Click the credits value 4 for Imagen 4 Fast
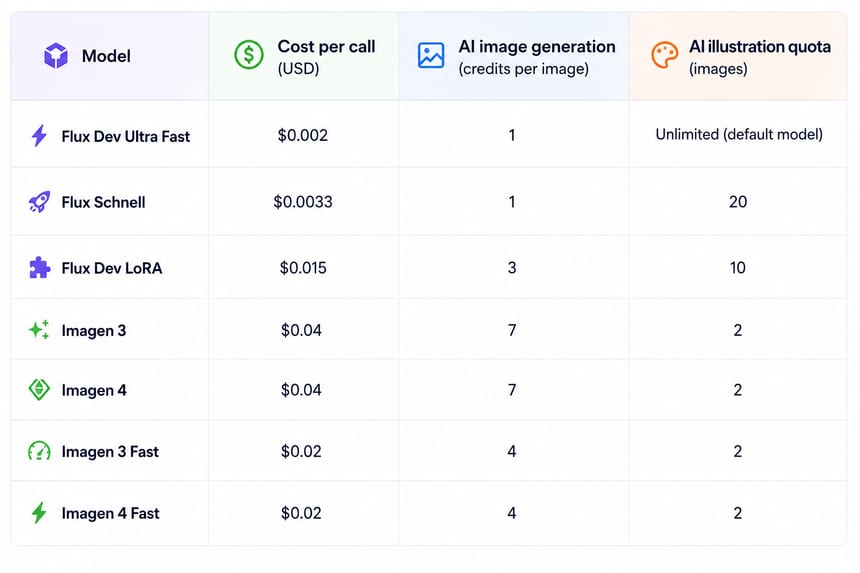Image resolution: width=860 pixels, height=573 pixels. (x=512, y=513)
